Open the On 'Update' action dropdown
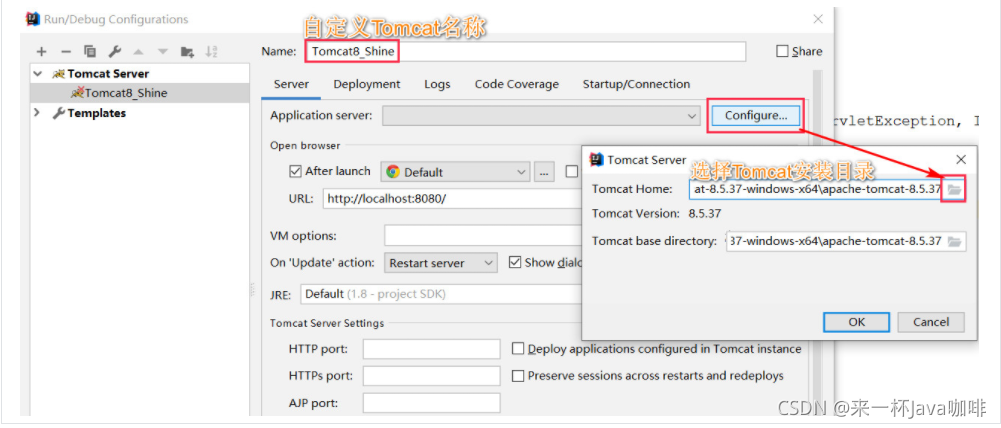 pyautogui.click(x=440, y=263)
